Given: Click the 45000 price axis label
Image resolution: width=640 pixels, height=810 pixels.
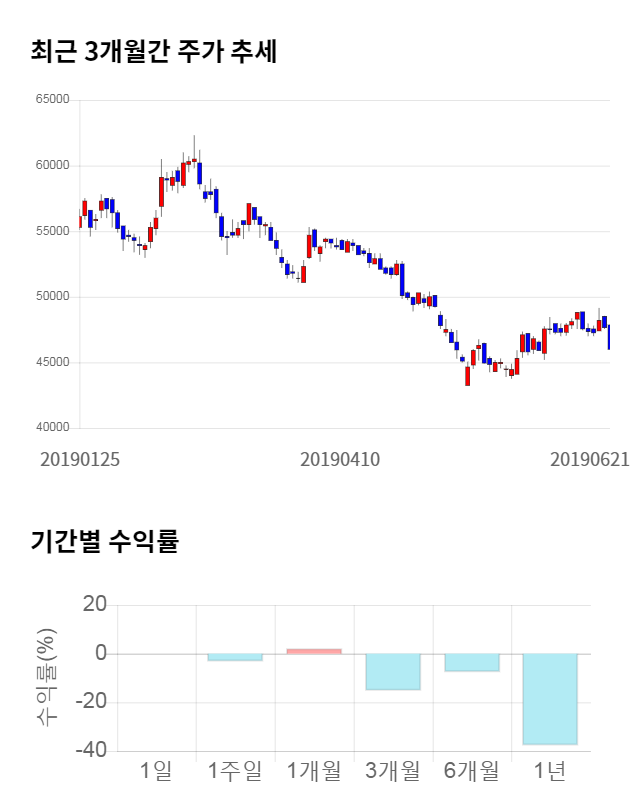Looking at the screenshot, I should click(52, 363).
